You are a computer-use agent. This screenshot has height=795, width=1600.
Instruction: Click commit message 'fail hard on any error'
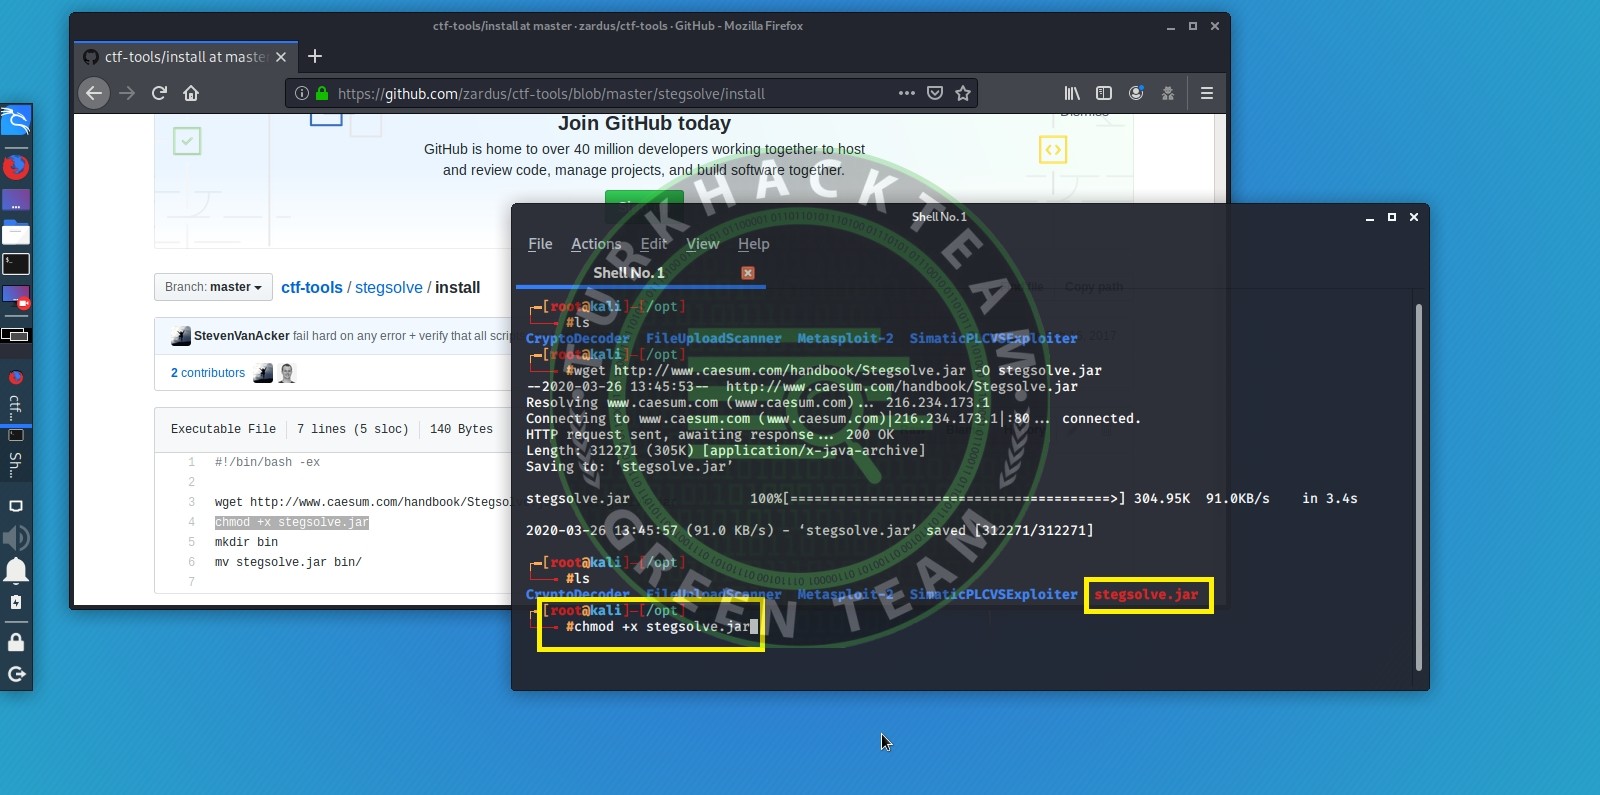click(402, 336)
